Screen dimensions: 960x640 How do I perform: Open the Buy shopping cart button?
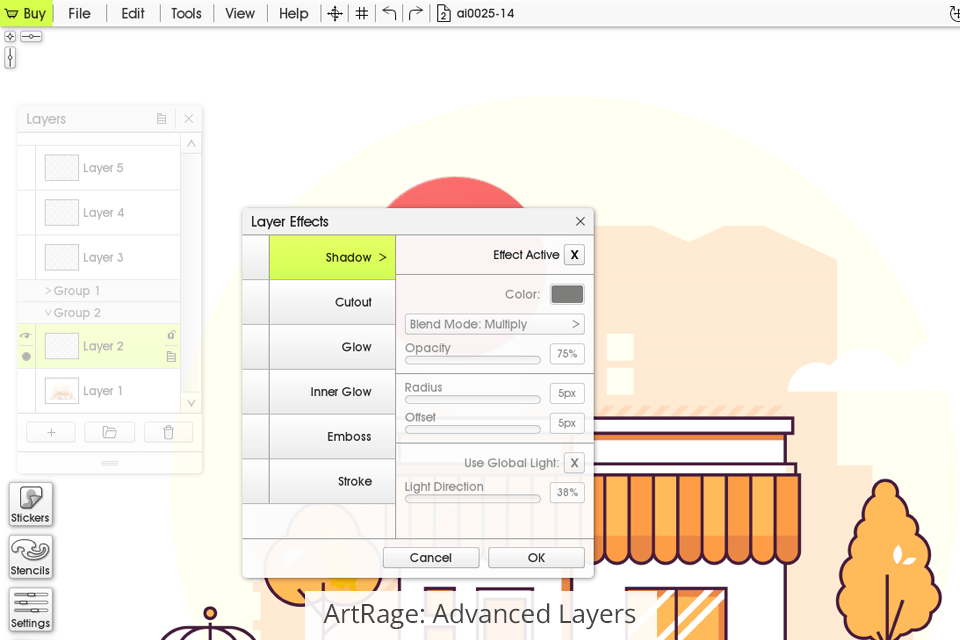point(26,13)
